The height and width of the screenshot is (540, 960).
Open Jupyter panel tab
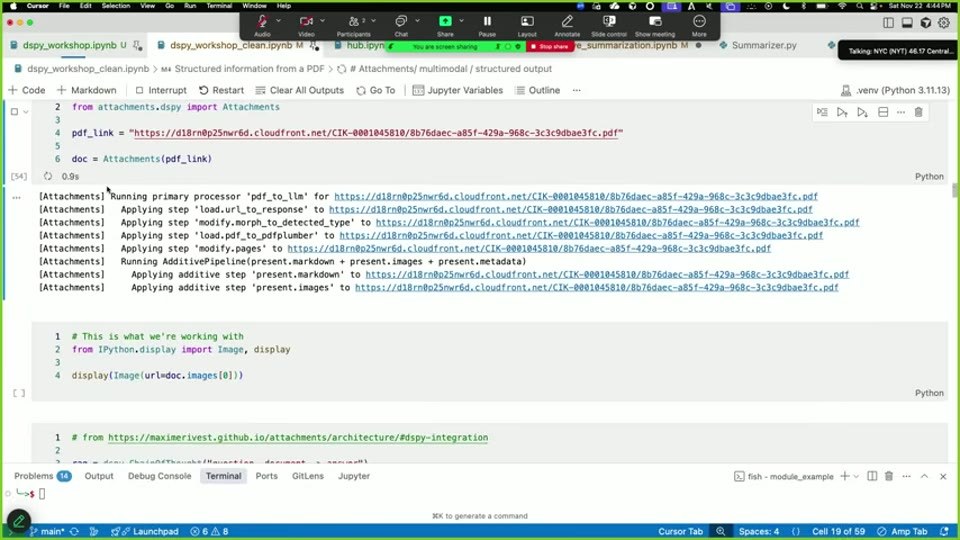(354, 476)
